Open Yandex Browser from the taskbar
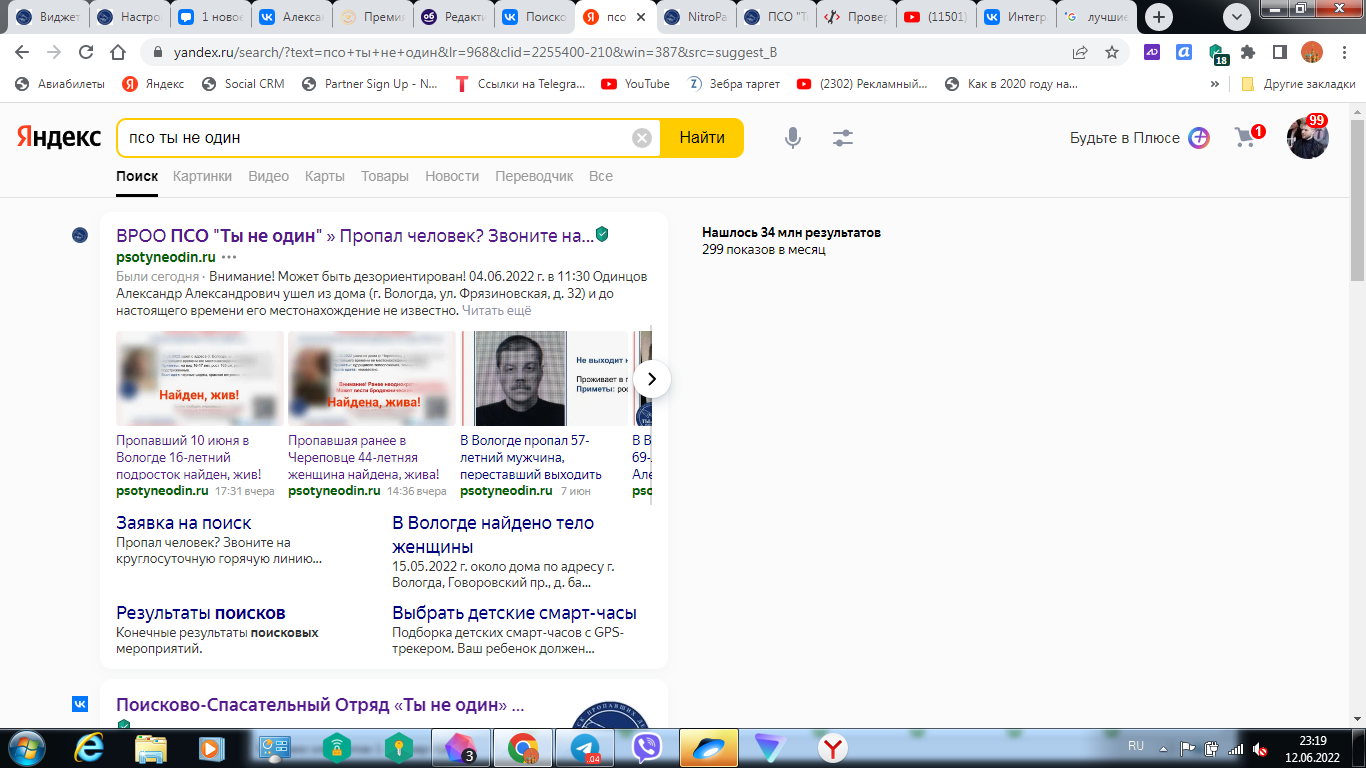 (x=832, y=748)
